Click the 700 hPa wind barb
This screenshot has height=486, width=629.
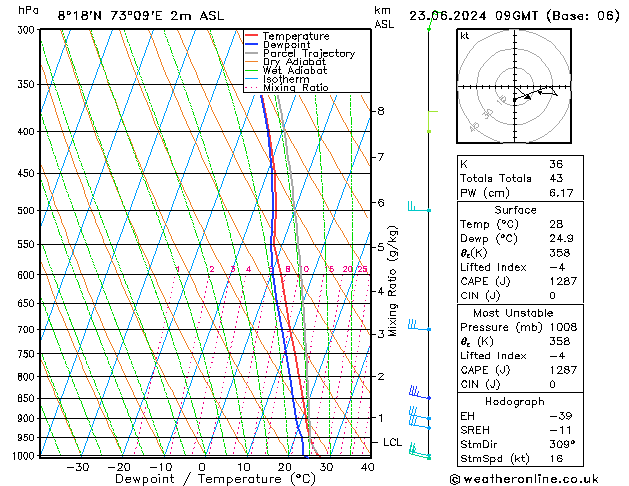419,326
